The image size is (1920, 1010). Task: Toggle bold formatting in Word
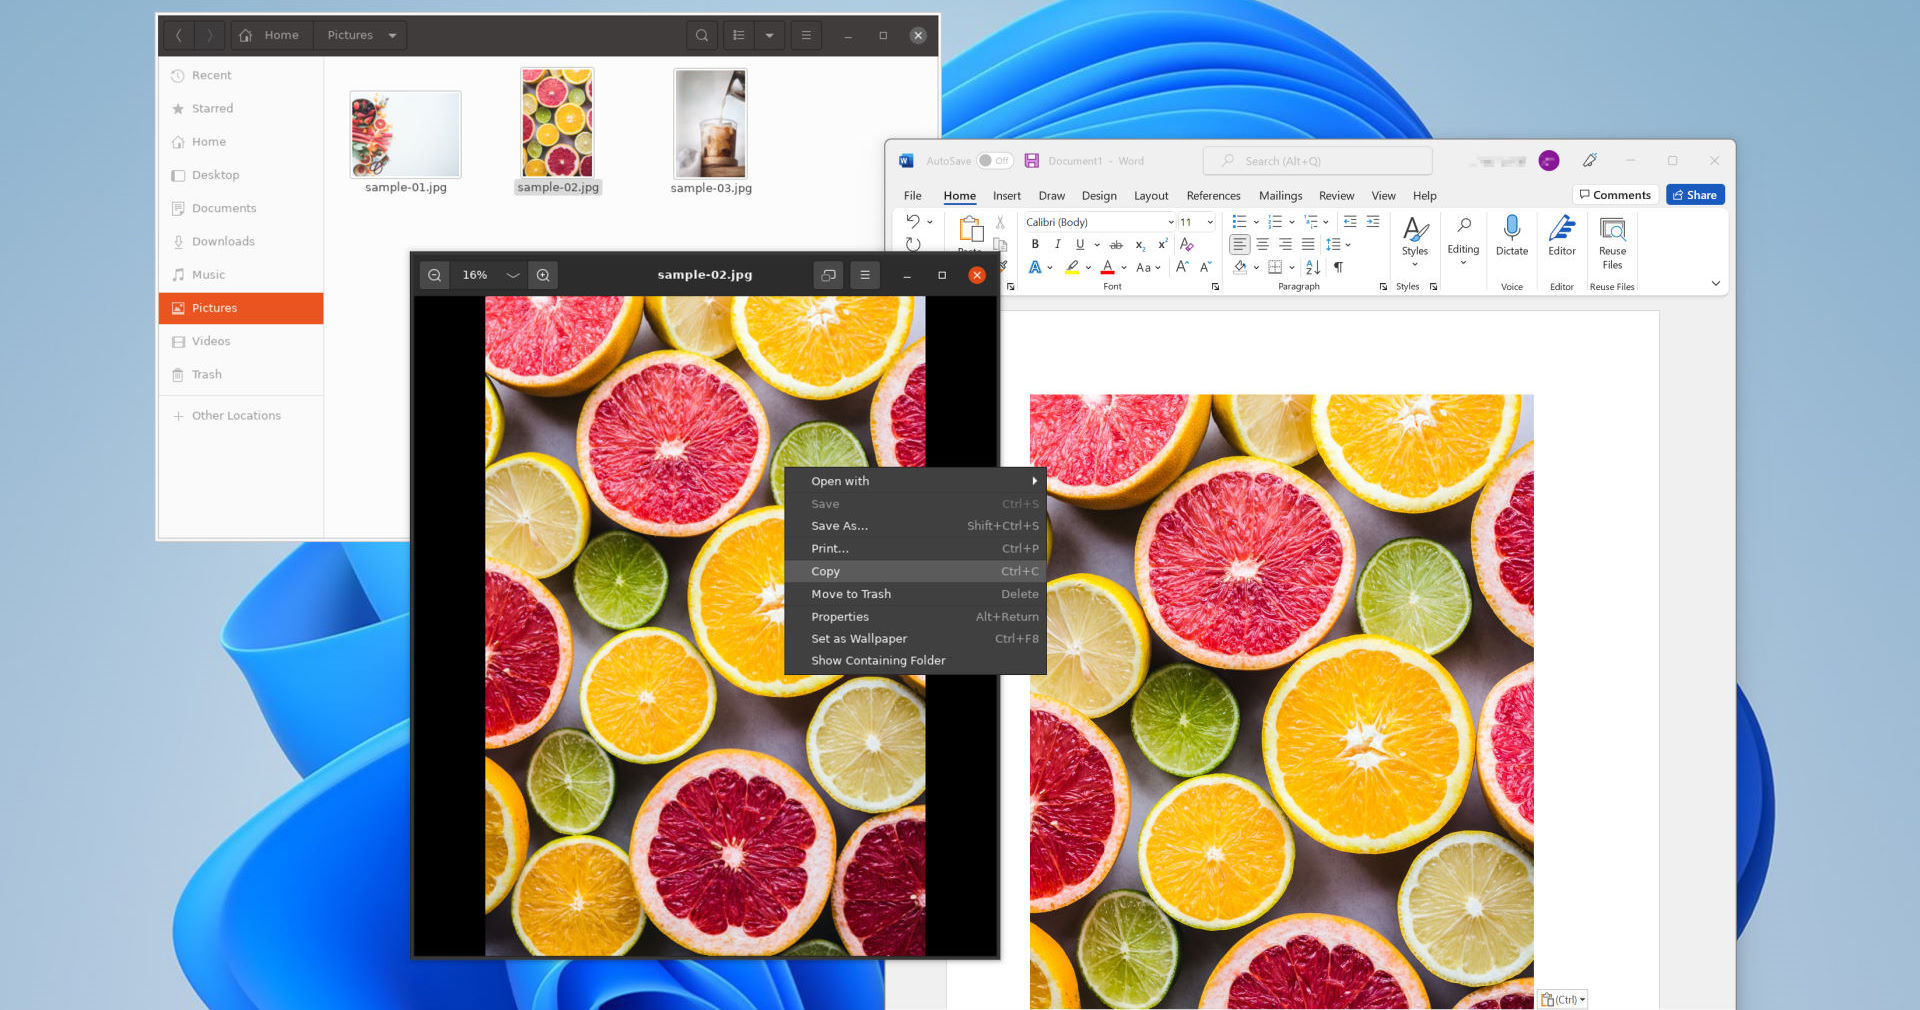pos(1035,244)
